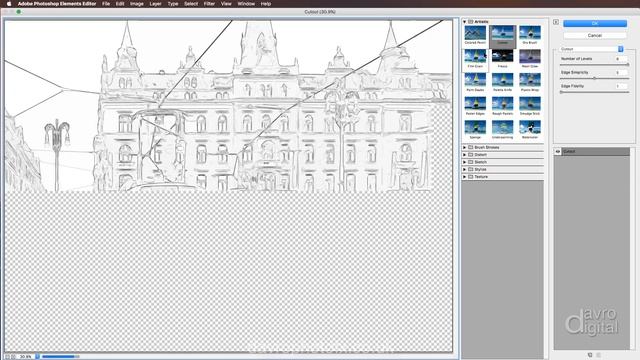Click the Edge Simplicity slider
The width and height of the screenshot is (640, 360).
coord(594,78)
